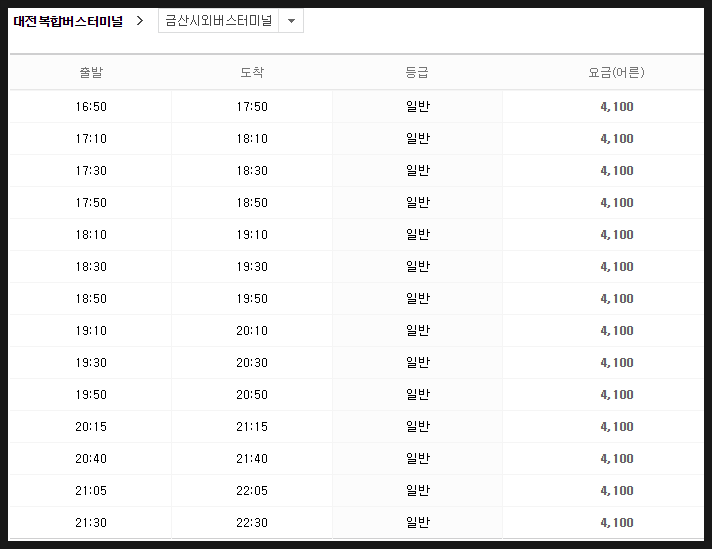Click the 4,100 fare for 19:10 departure
712x549 pixels.
click(x=617, y=331)
